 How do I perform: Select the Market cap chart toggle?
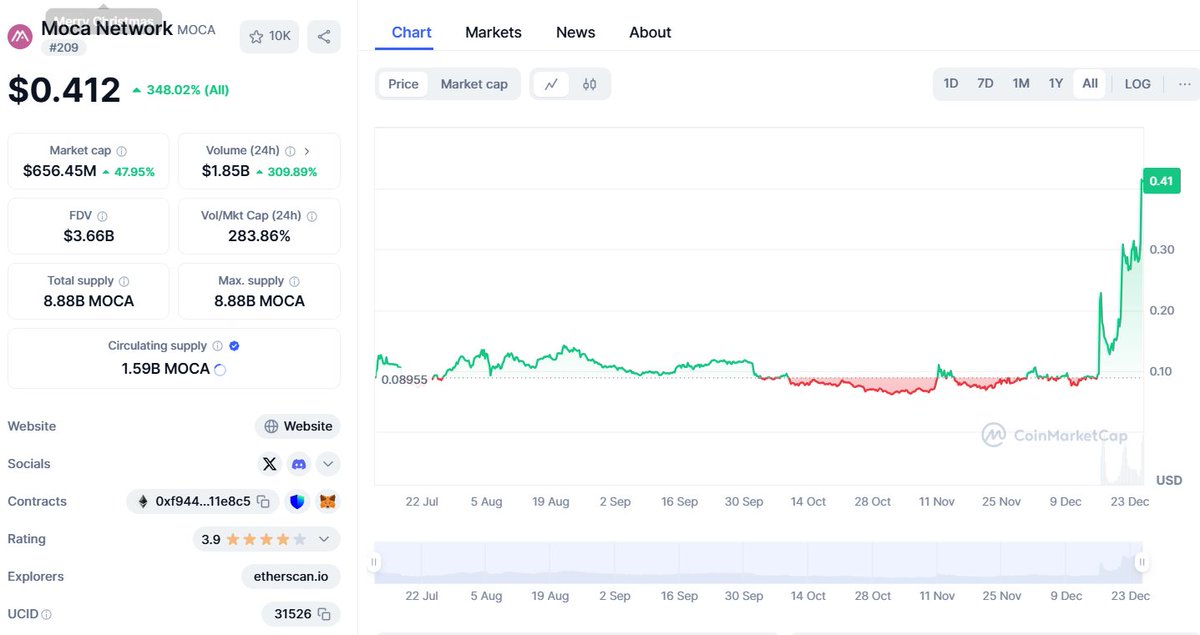click(474, 84)
